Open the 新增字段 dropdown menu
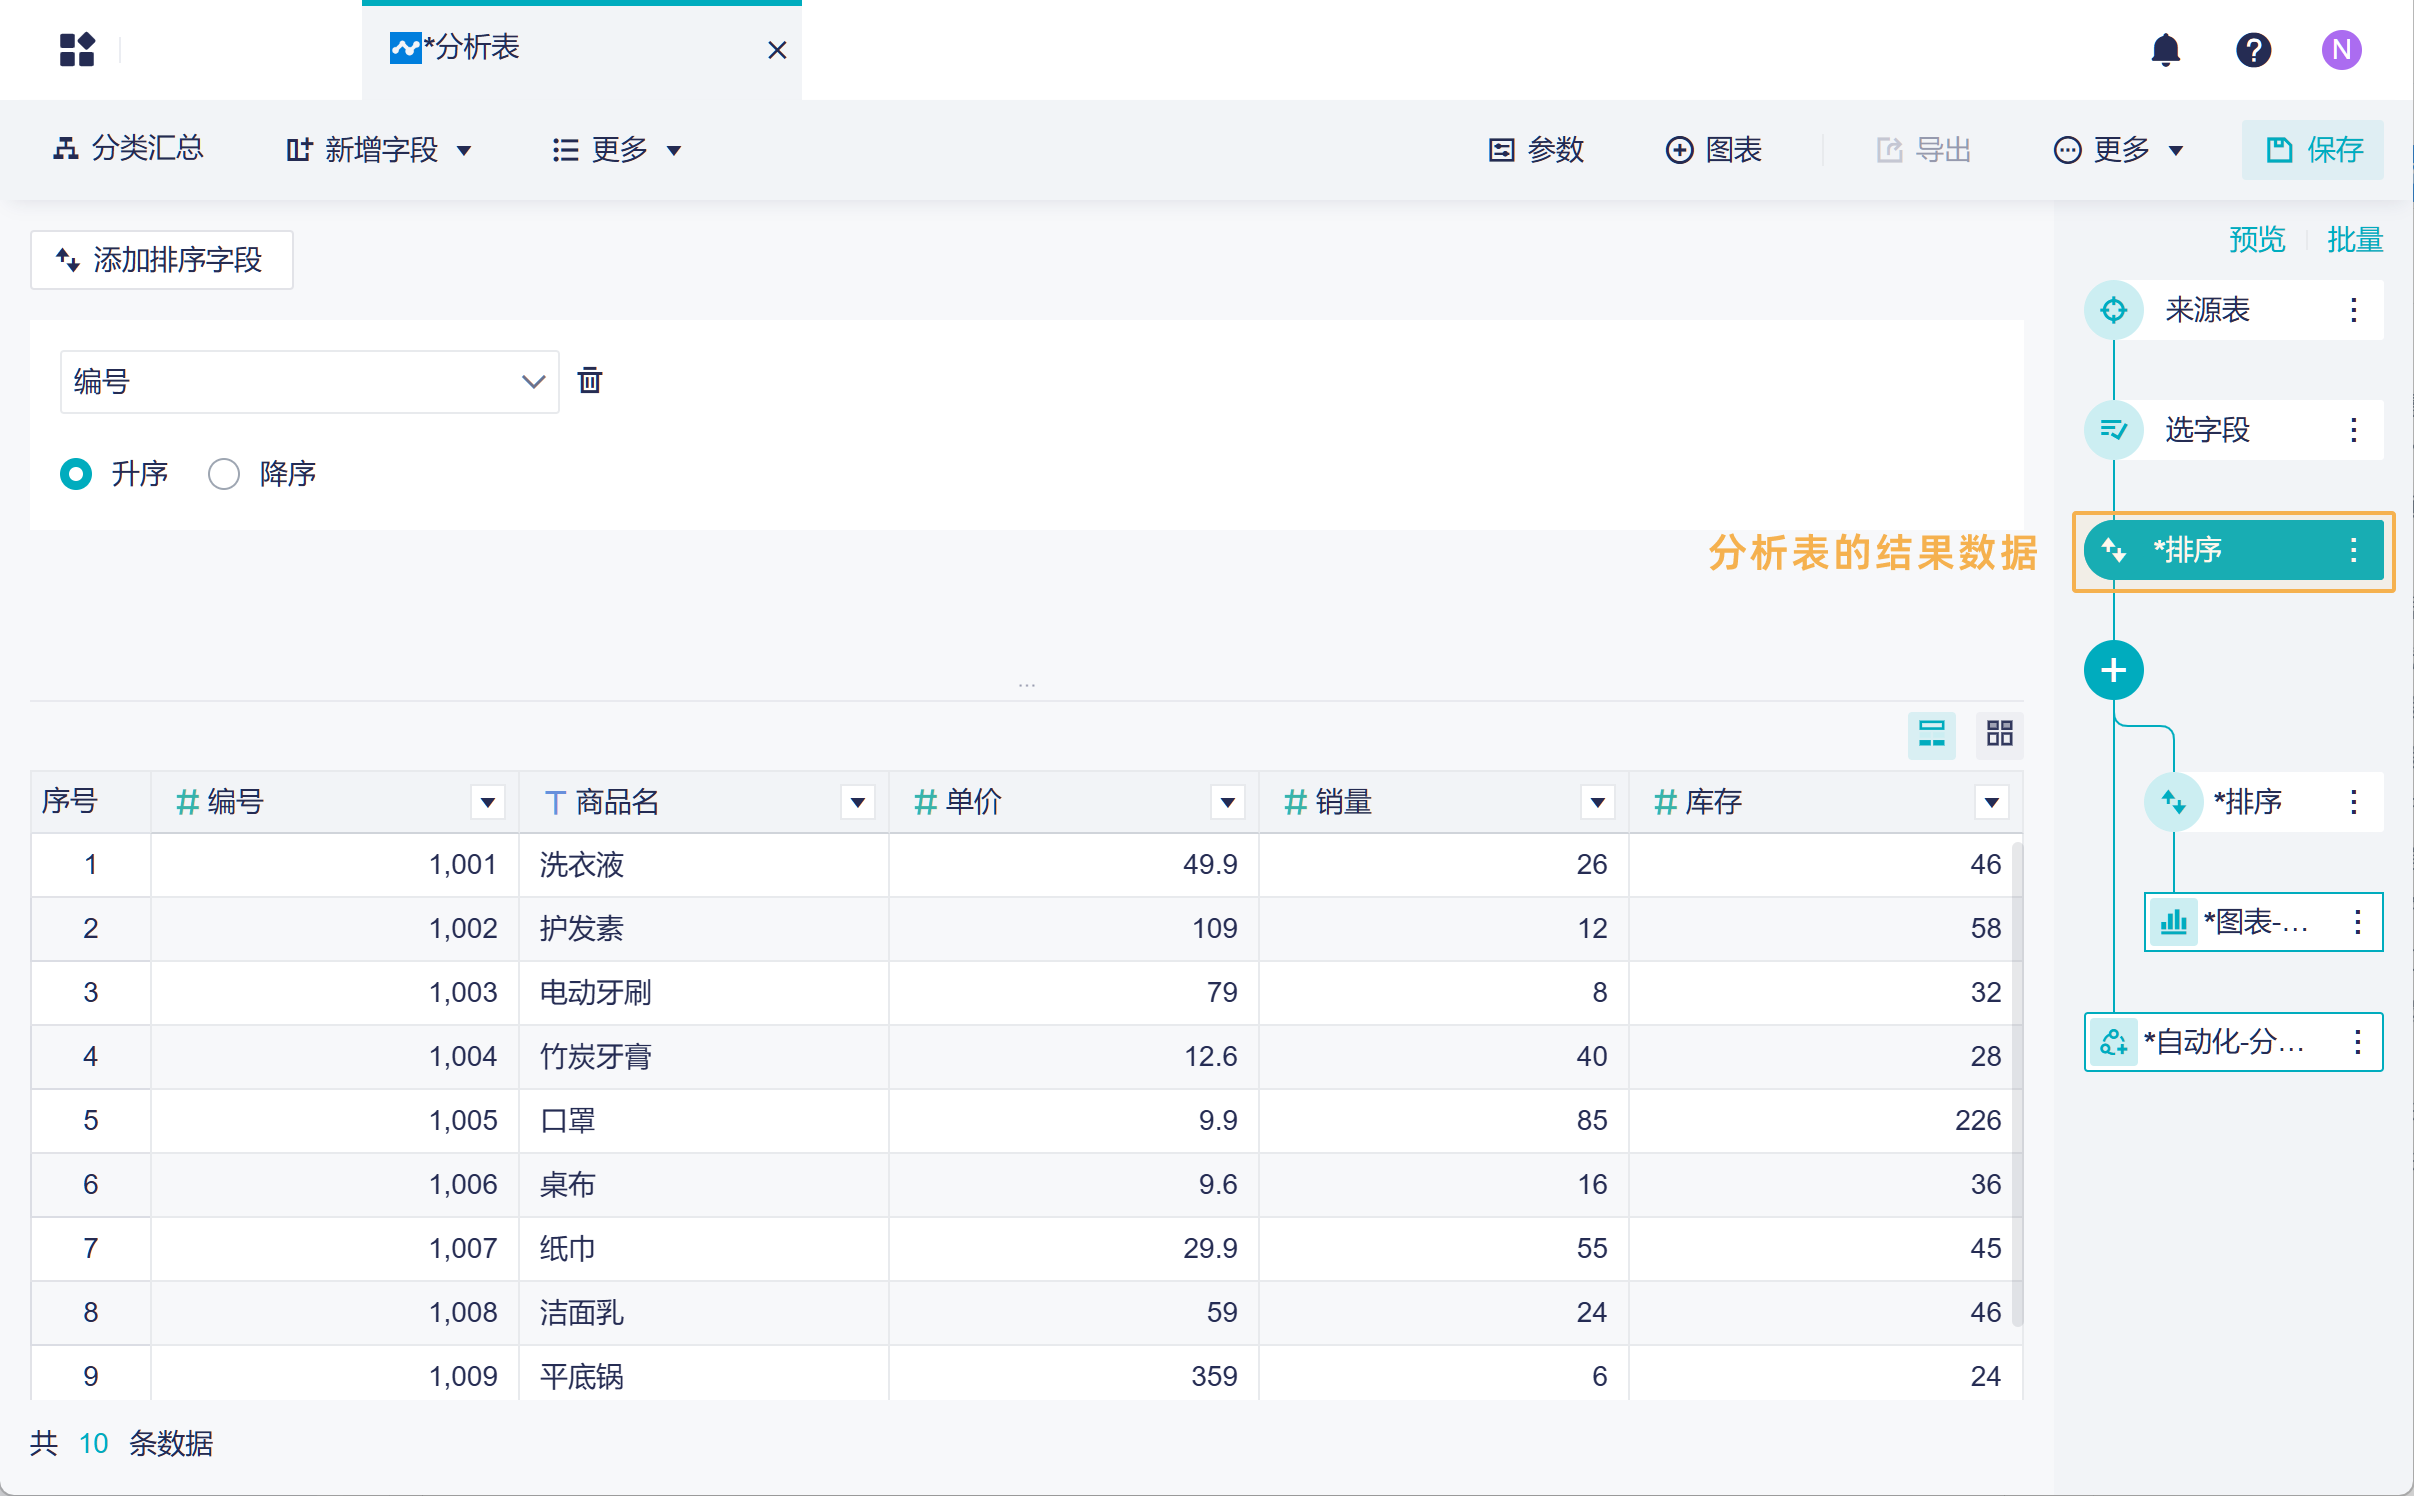Viewport: 2414px width, 1496px height. tap(379, 150)
